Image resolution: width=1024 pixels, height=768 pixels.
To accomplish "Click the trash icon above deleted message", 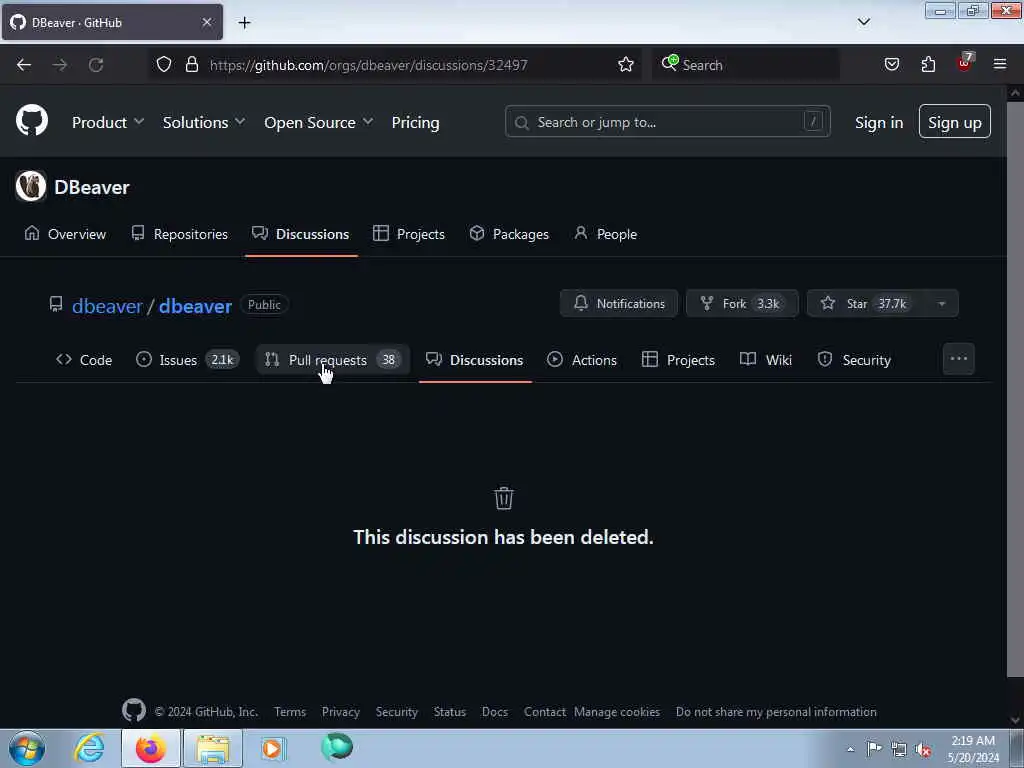I will click(504, 498).
